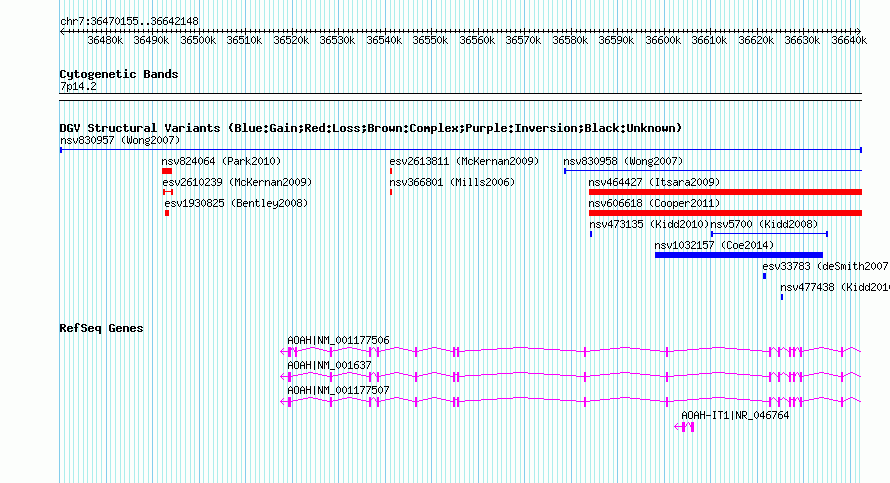Image resolution: width=890 pixels, height=483 pixels.
Task: Open the esv2610239 (McKernan2009) variant label
Action: (x=237, y=182)
